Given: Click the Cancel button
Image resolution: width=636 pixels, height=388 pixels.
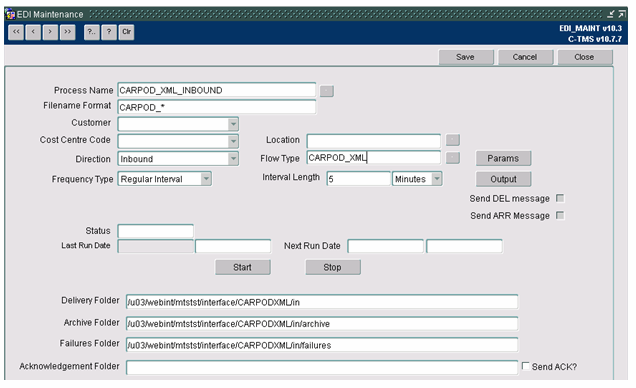Looking at the screenshot, I should pos(525,57).
